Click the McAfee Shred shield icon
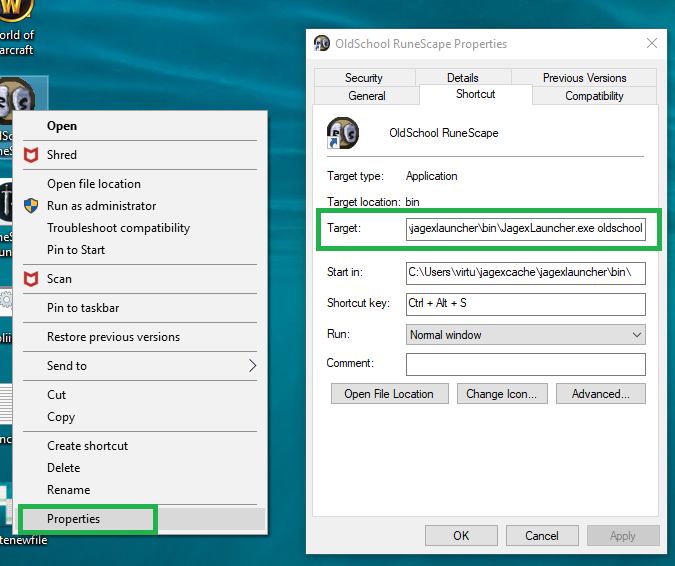 pyautogui.click(x=31, y=155)
